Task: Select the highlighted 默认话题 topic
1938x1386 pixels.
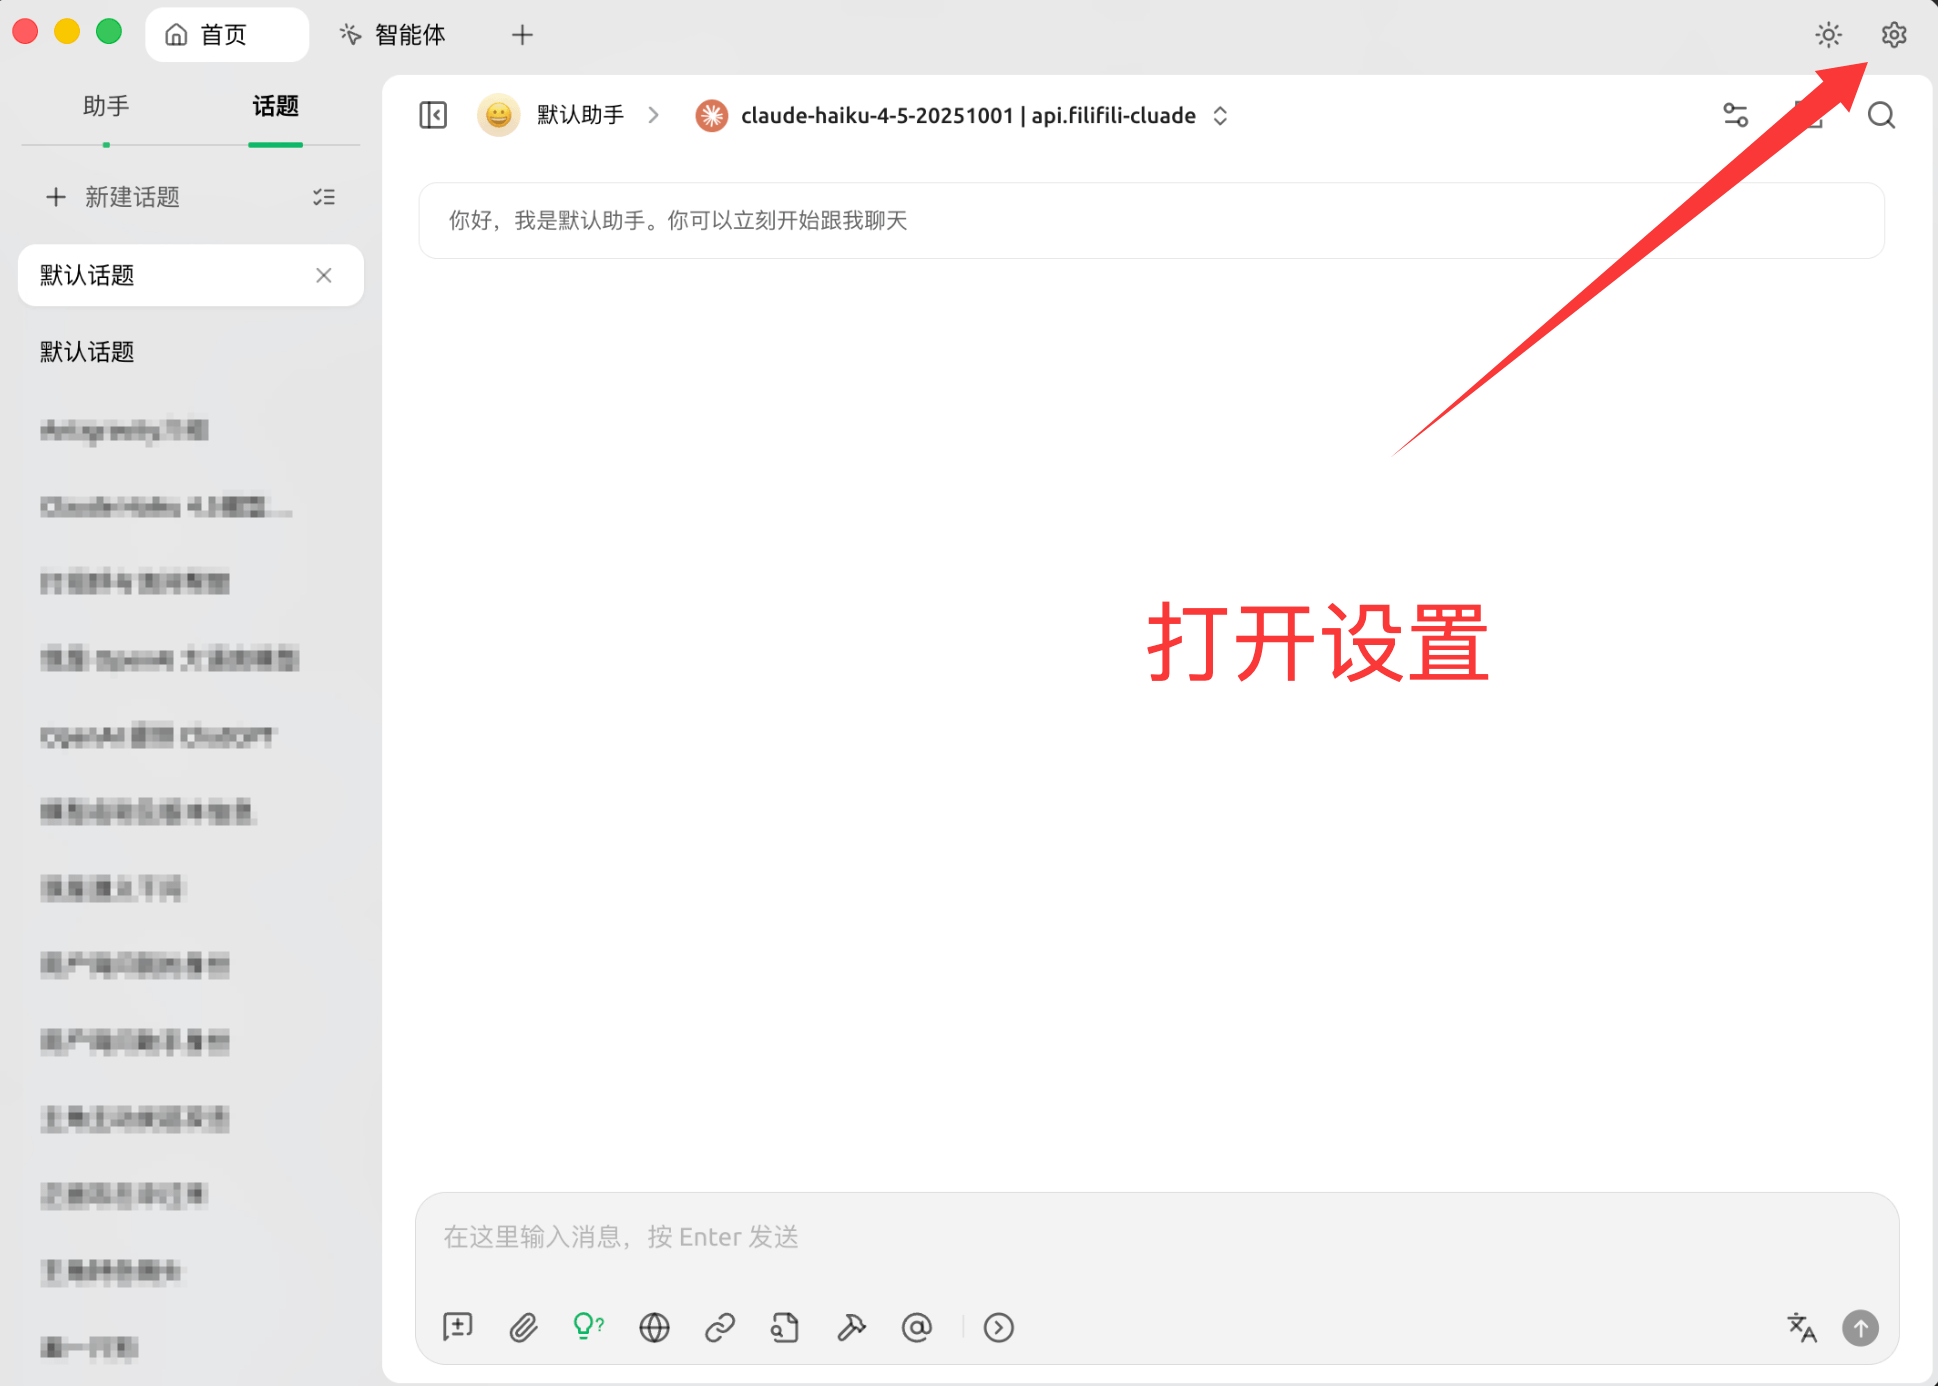Action: pos(190,275)
